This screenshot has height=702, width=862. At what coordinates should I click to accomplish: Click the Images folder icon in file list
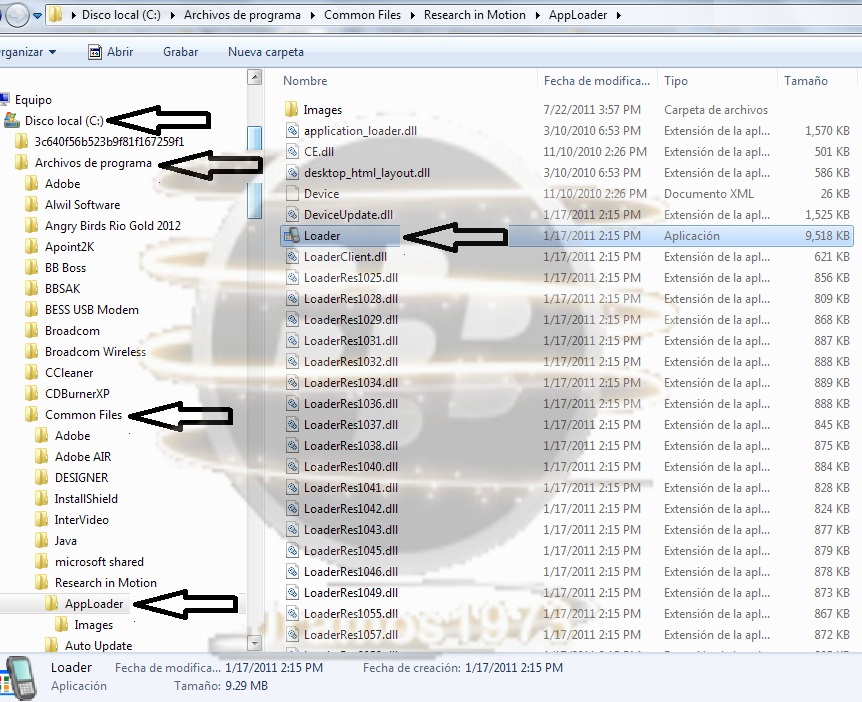(291, 109)
